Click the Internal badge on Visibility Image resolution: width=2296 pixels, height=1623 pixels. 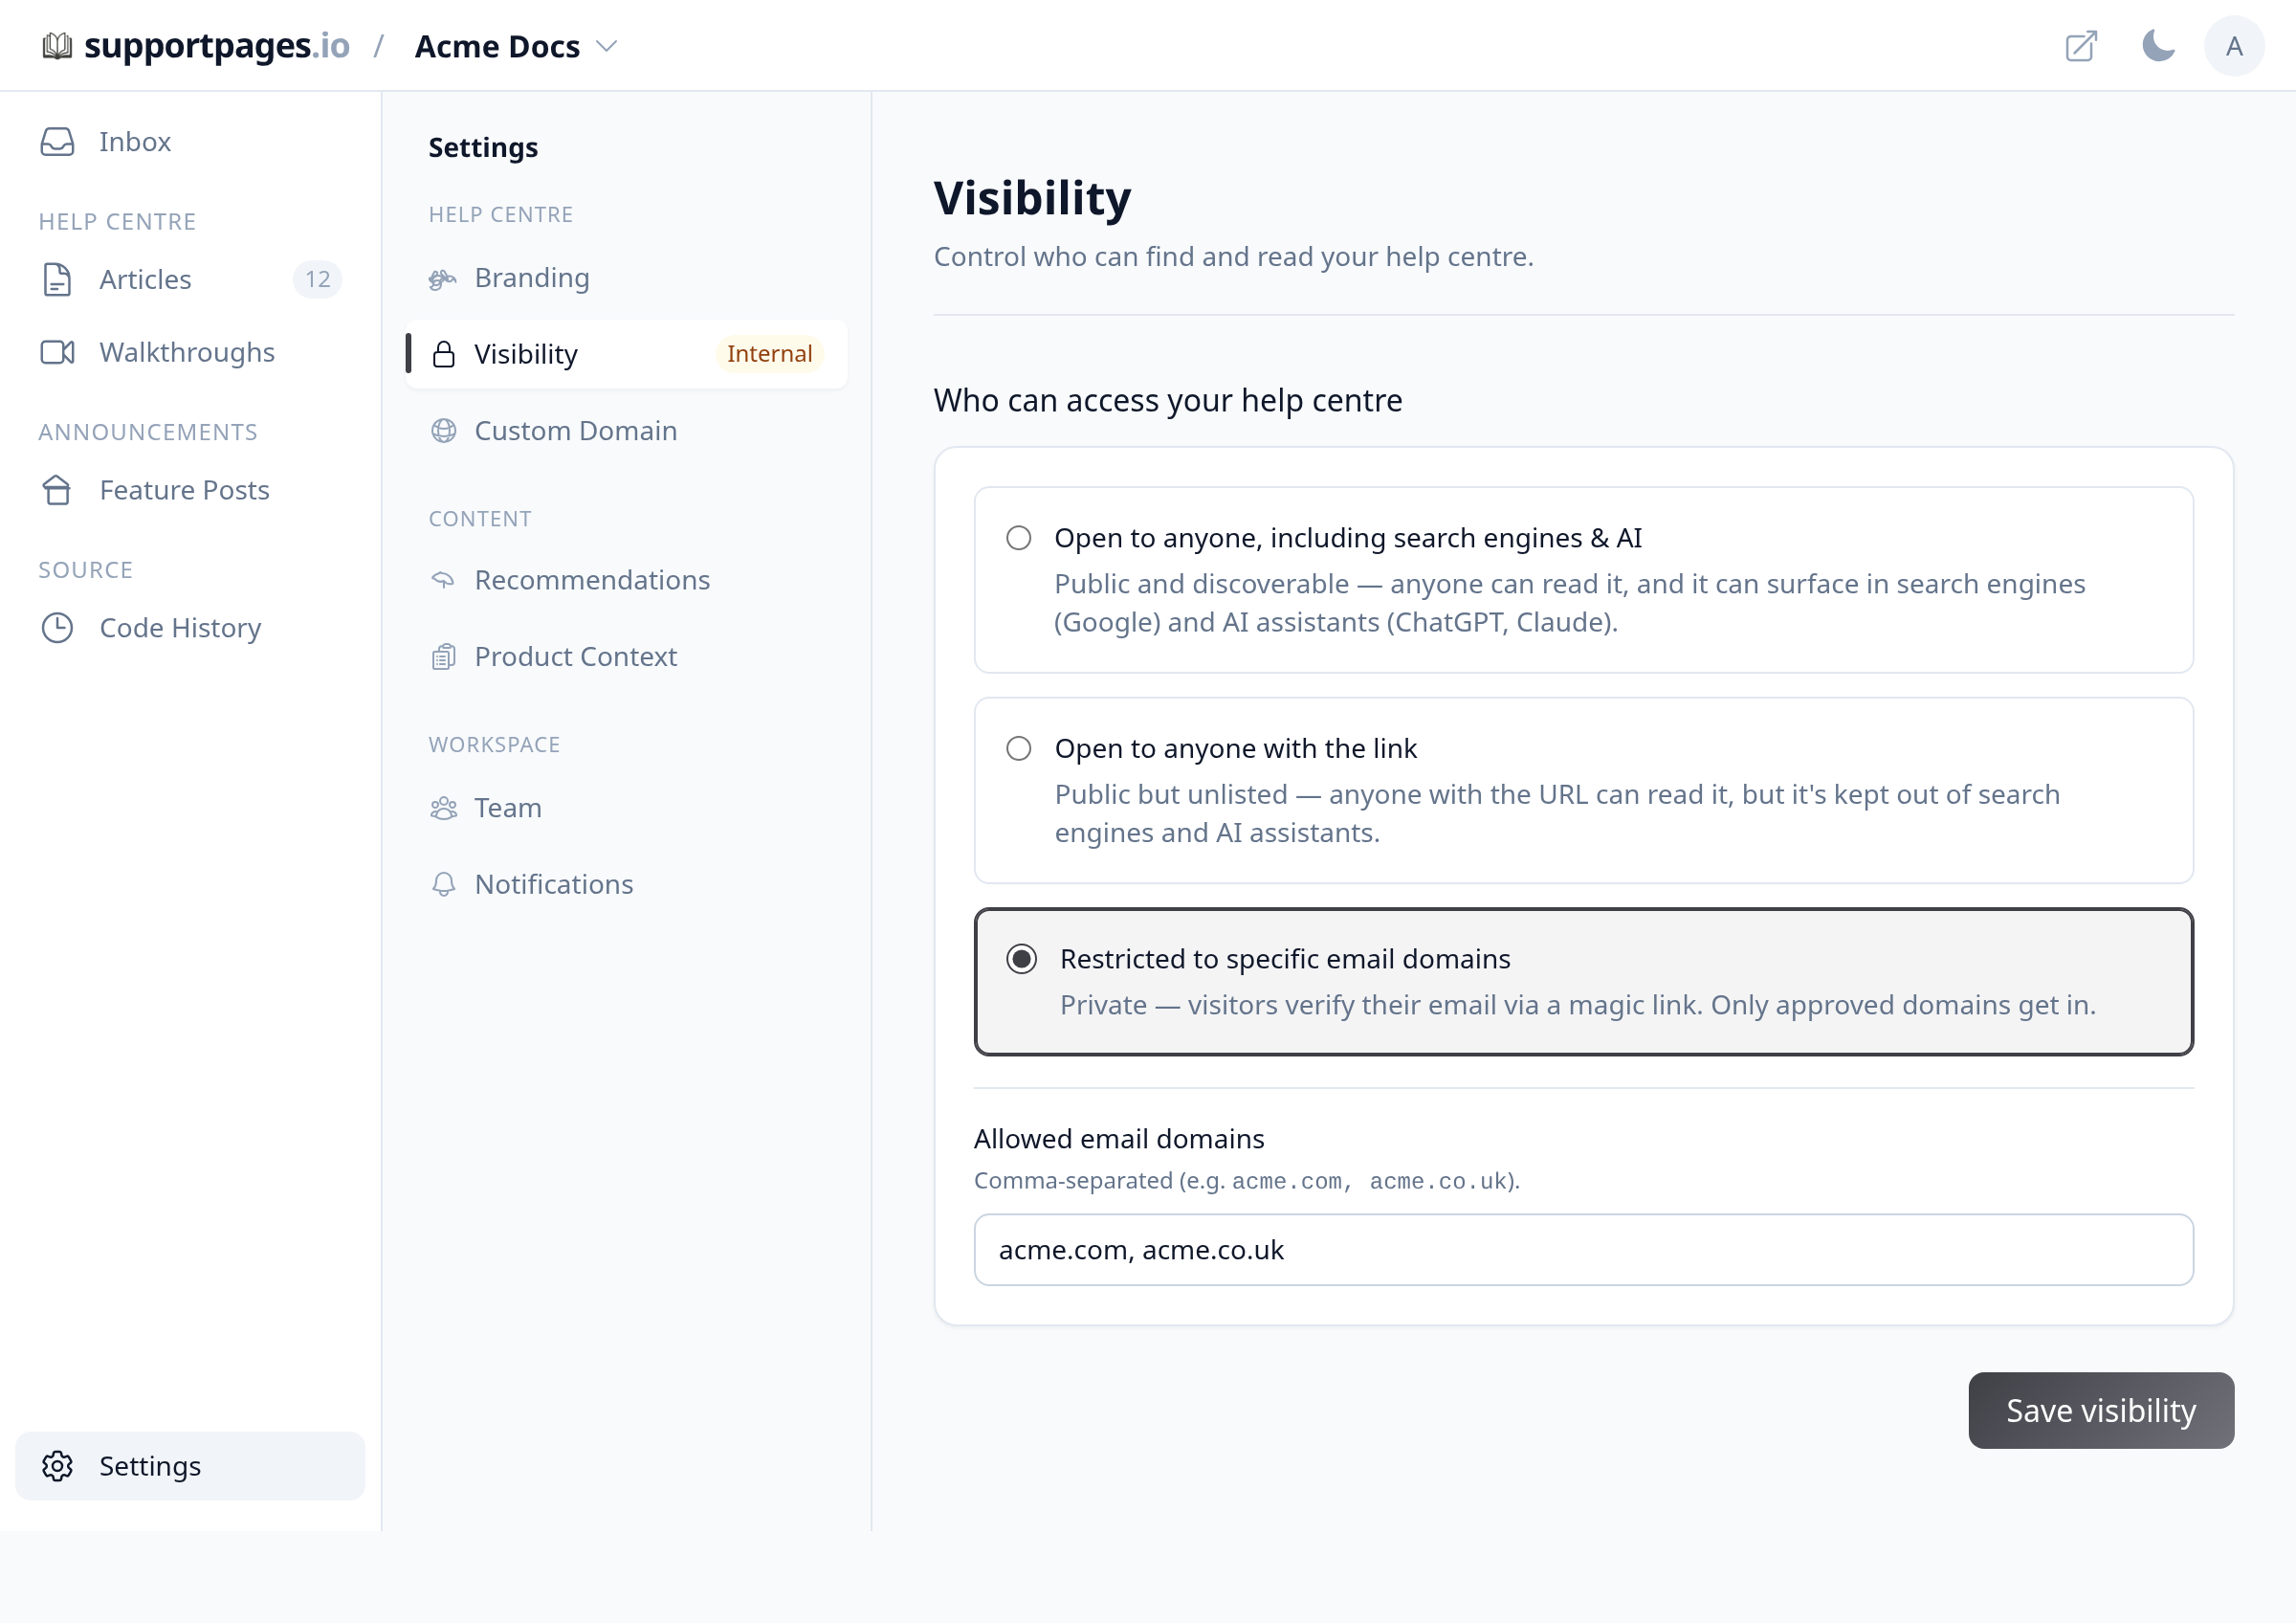[x=769, y=354]
